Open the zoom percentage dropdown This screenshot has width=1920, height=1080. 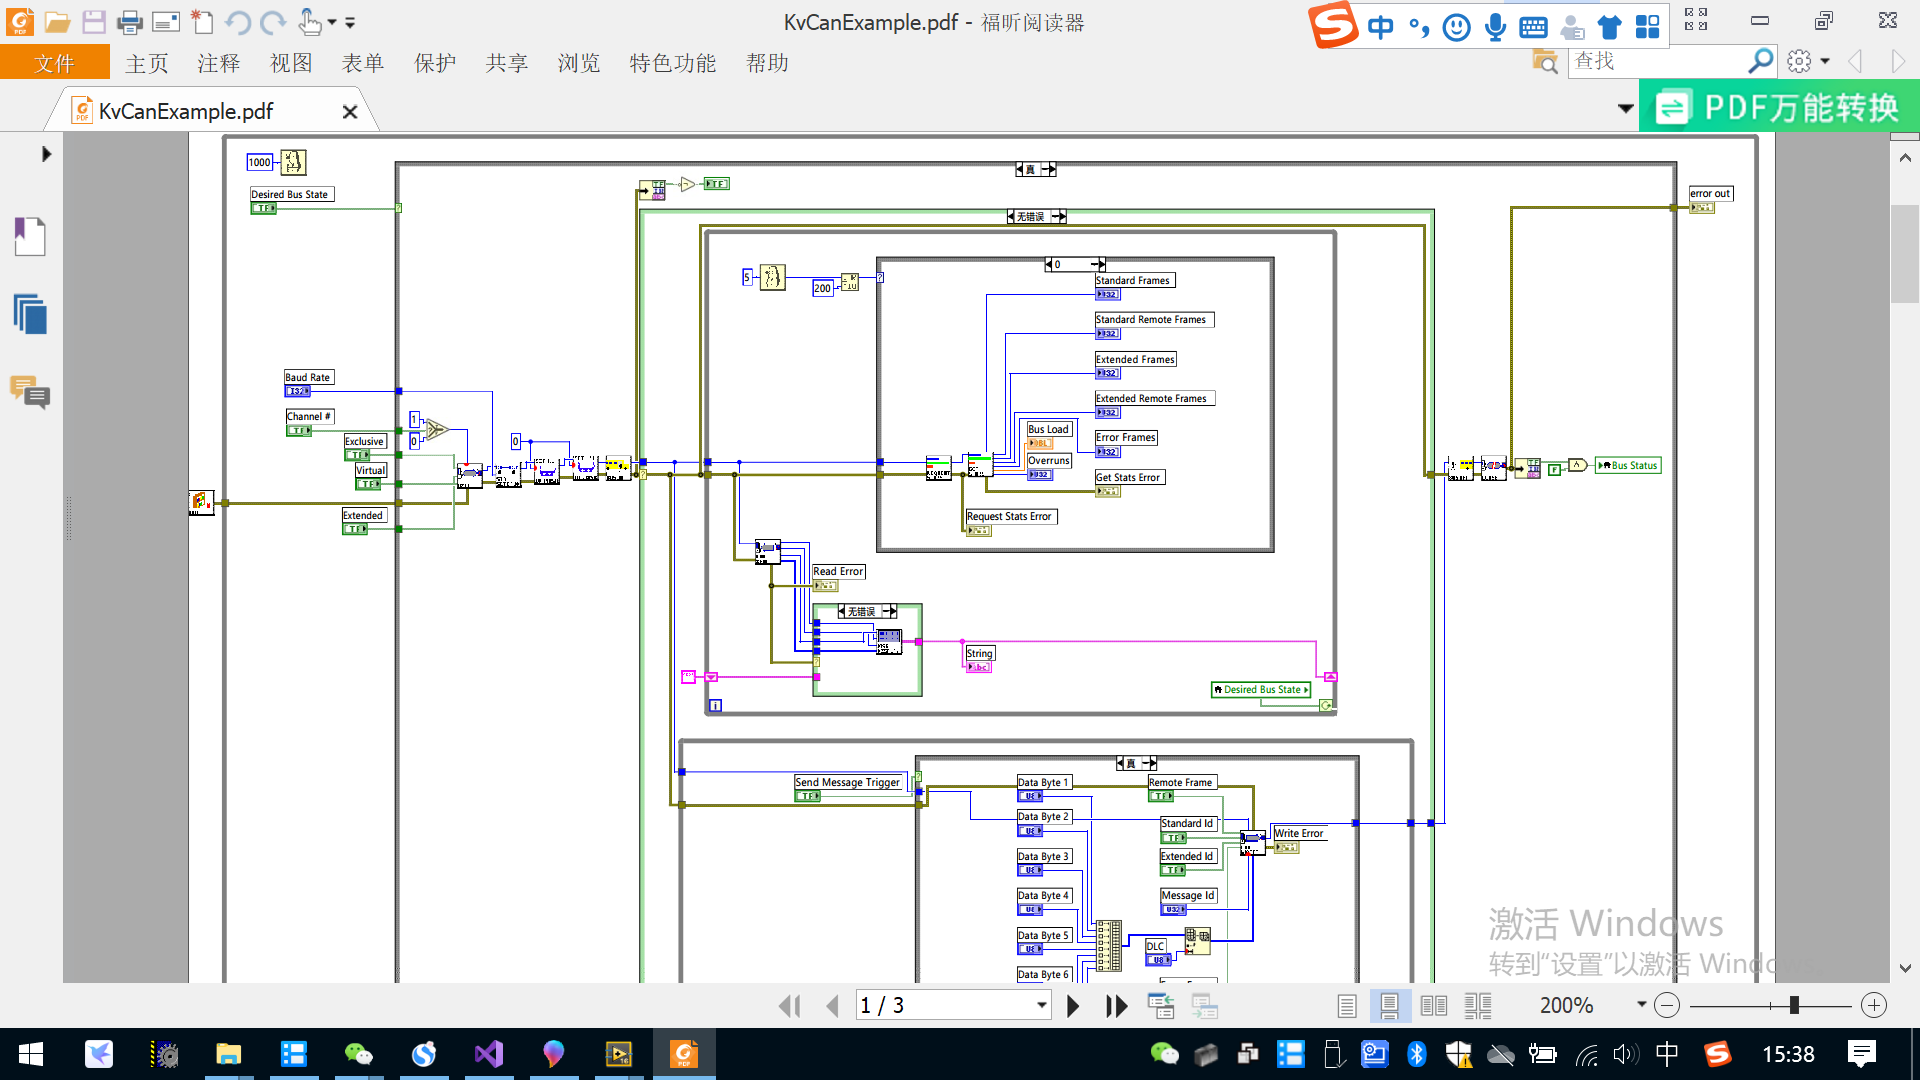coord(1640,1005)
